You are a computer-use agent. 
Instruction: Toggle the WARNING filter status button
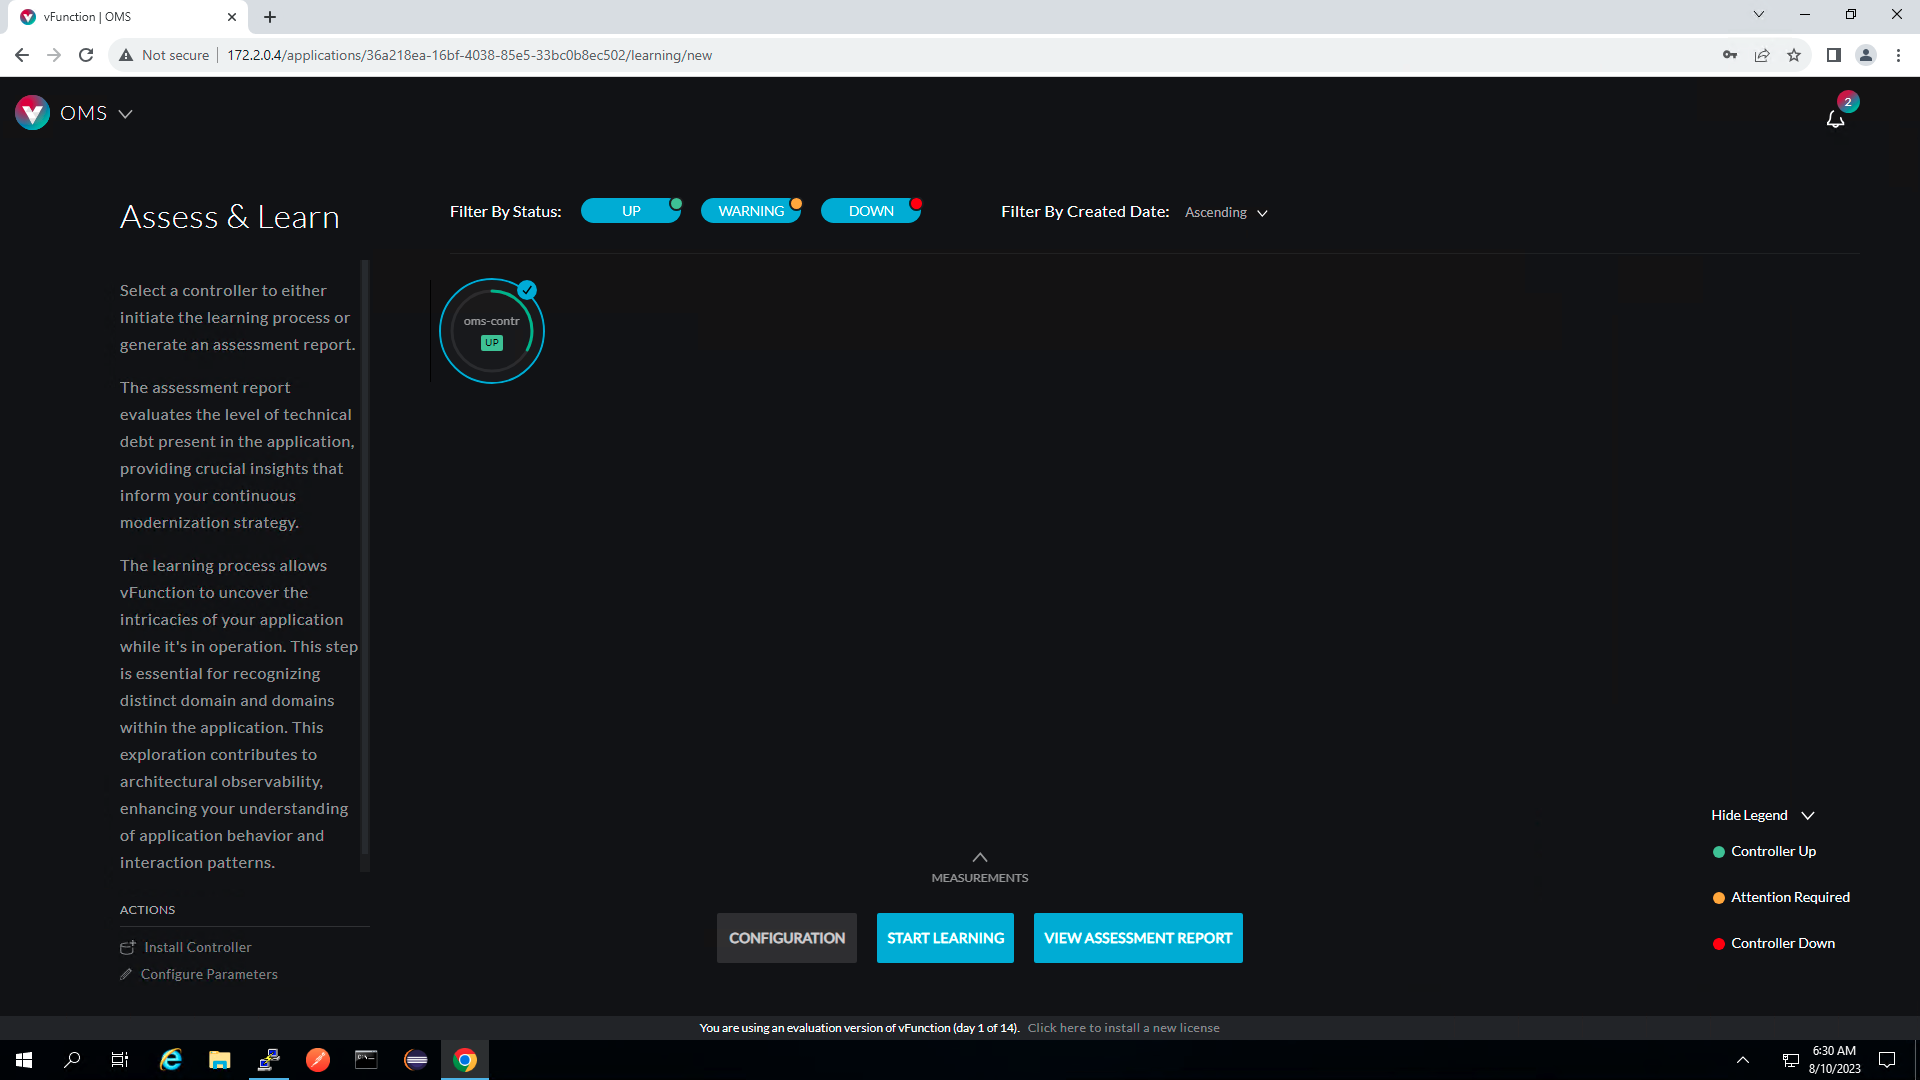click(752, 211)
